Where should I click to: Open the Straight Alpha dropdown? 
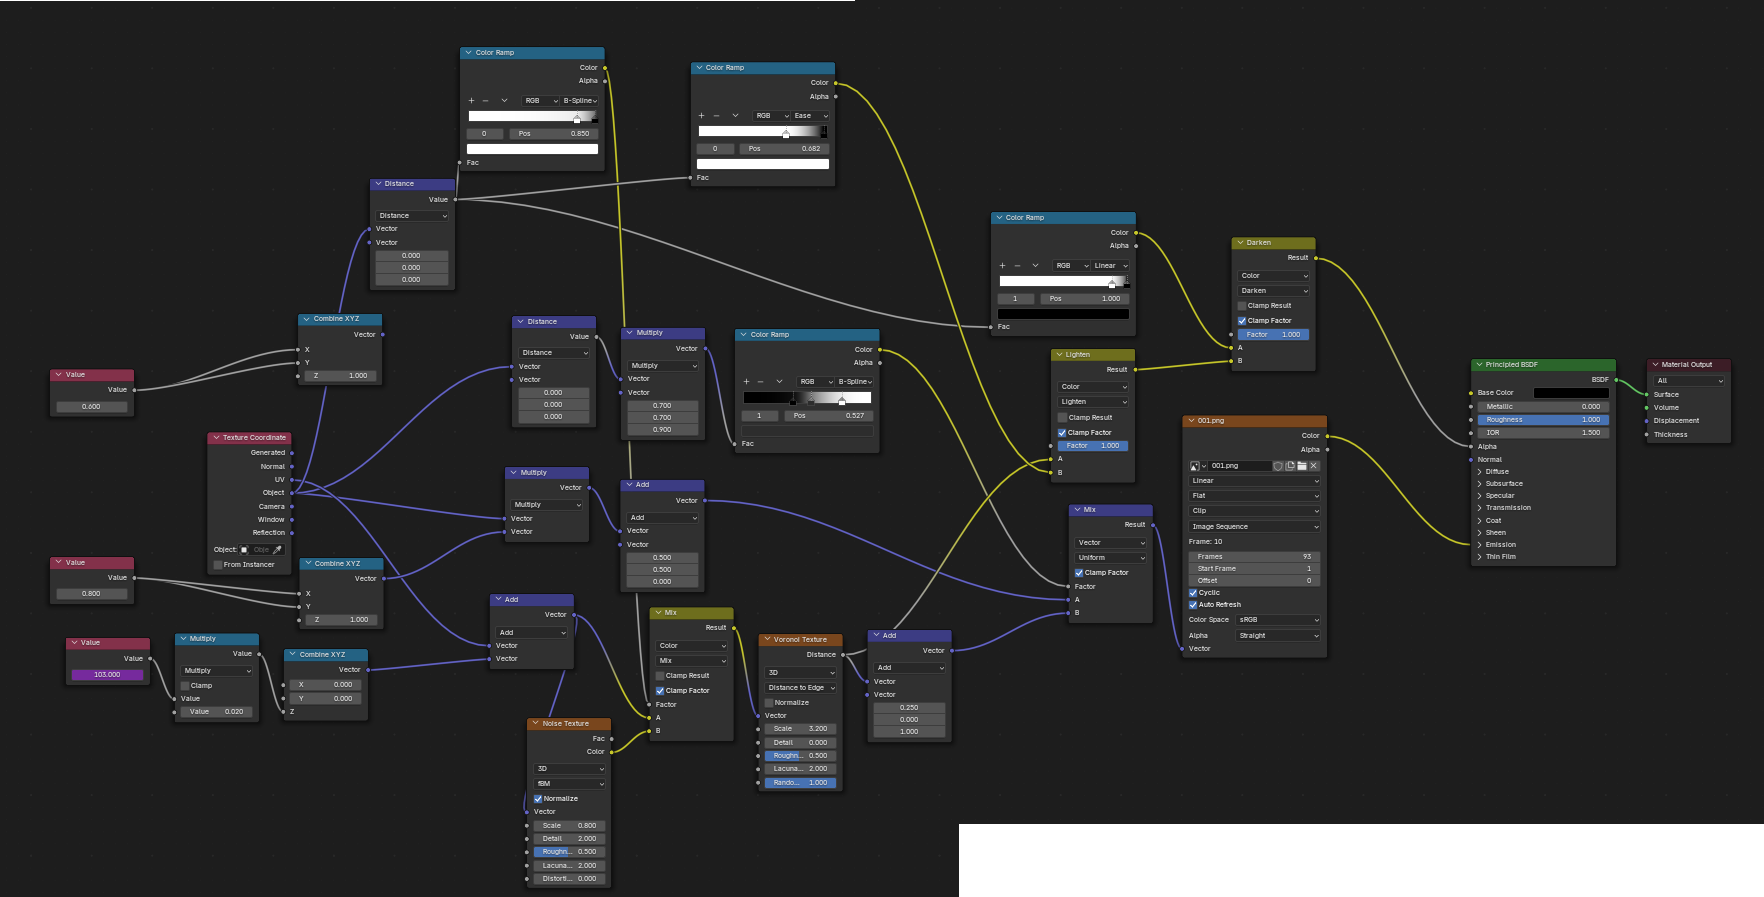click(1279, 636)
